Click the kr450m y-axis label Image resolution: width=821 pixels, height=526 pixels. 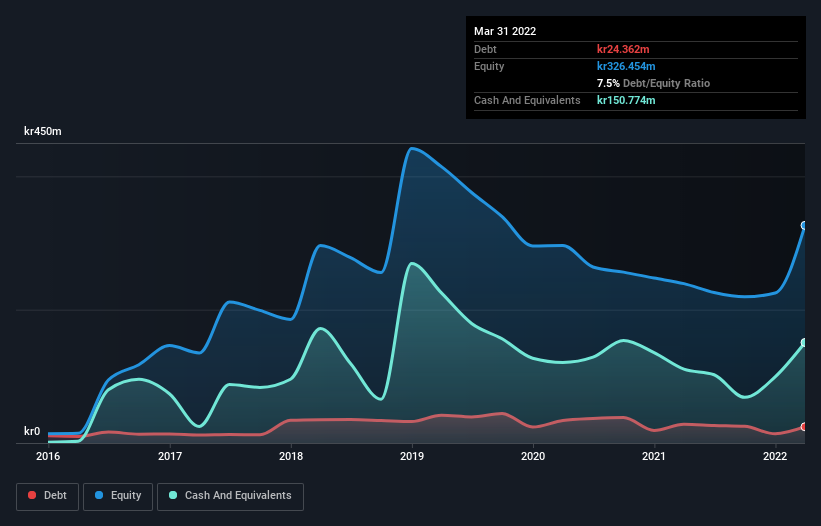click(42, 131)
